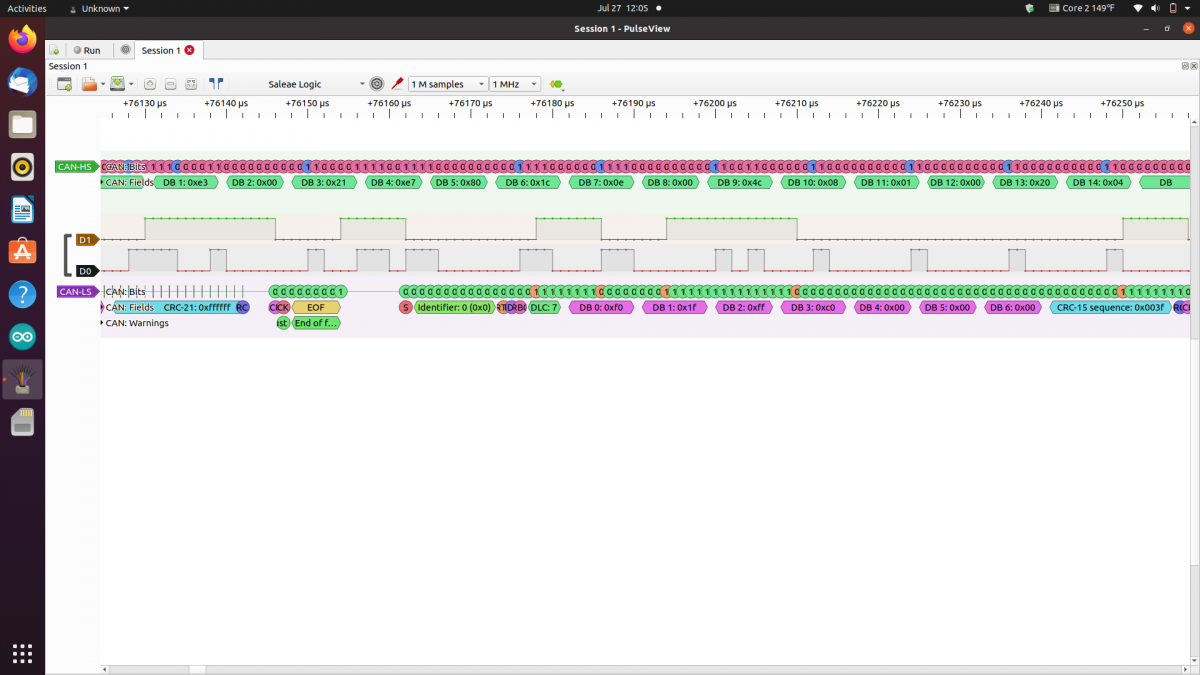1200x675 pixels.
Task: Zoom in on the signal trace
Action: (x=150, y=84)
